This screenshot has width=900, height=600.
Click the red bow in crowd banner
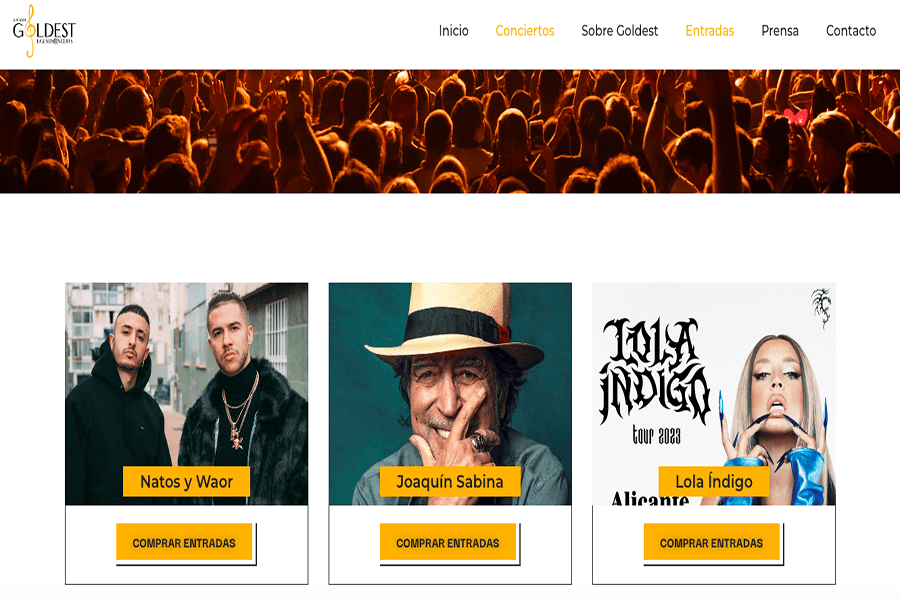796,117
